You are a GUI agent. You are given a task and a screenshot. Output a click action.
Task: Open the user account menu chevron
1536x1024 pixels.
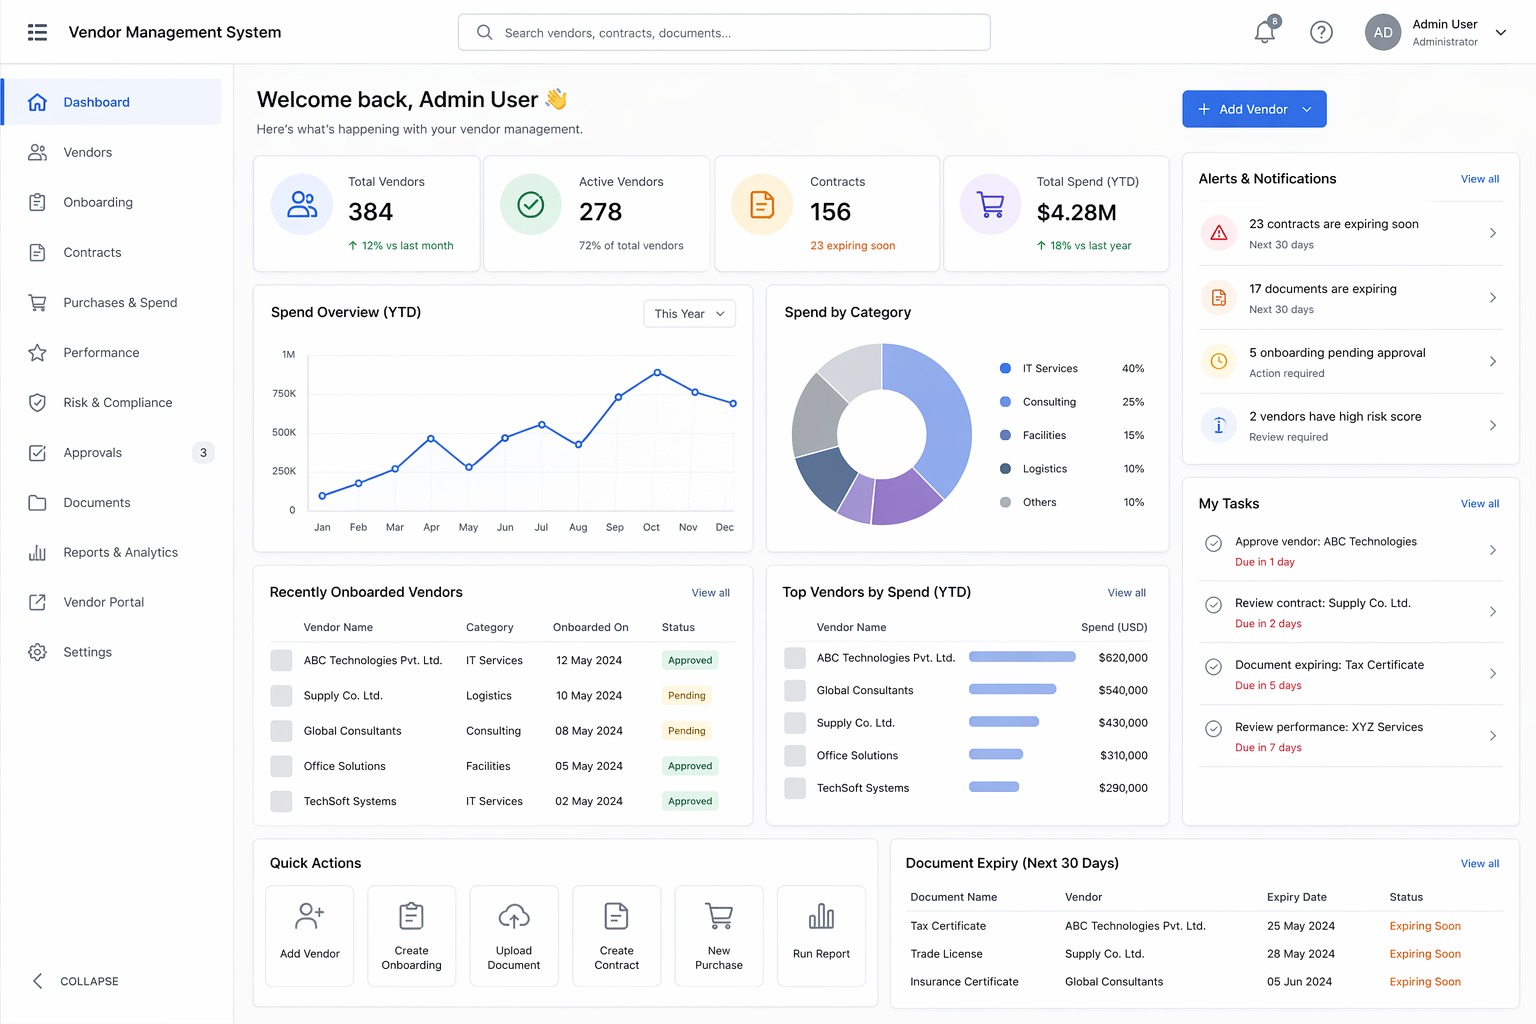pyautogui.click(x=1500, y=32)
